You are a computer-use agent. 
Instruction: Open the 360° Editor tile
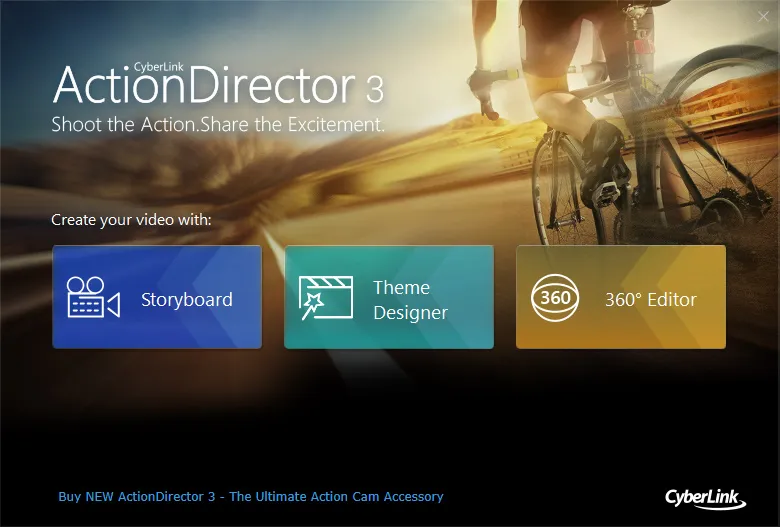(621, 297)
